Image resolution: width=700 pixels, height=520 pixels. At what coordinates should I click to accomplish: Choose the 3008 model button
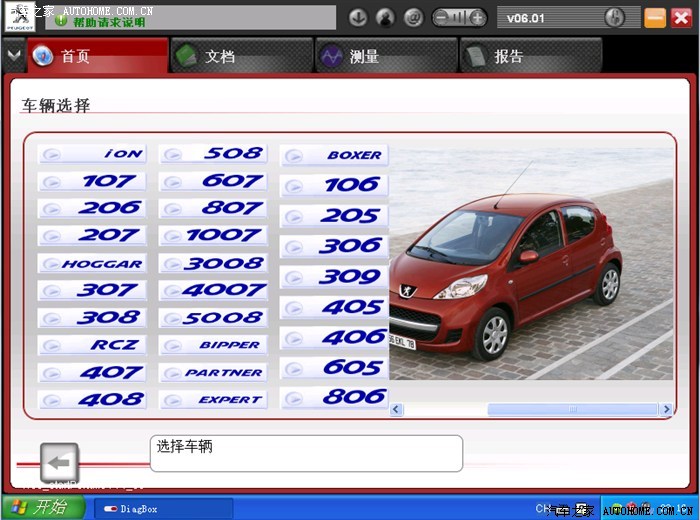point(213,263)
